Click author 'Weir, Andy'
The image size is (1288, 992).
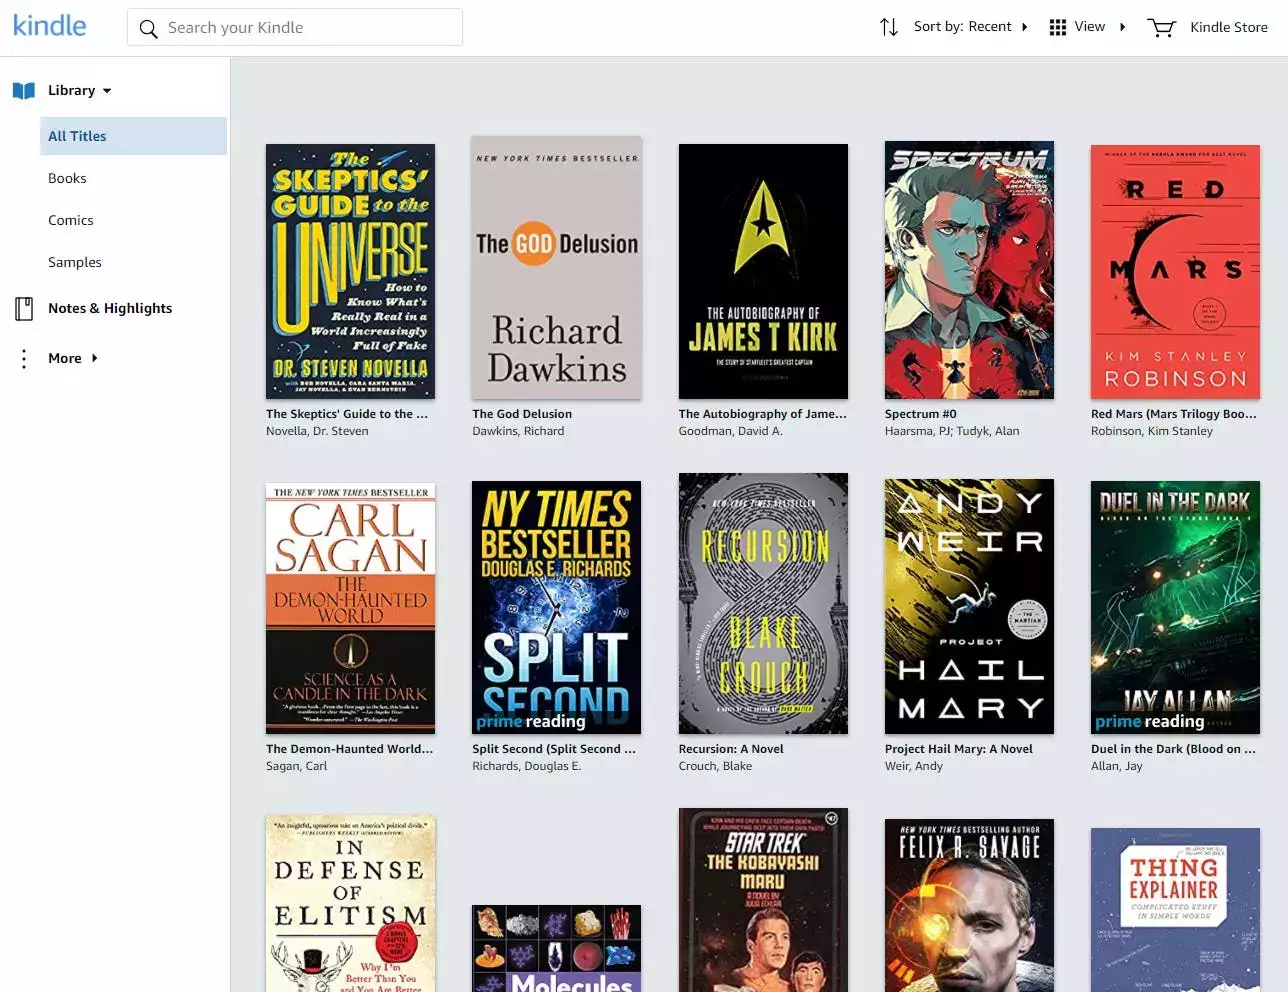click(913, 766)
